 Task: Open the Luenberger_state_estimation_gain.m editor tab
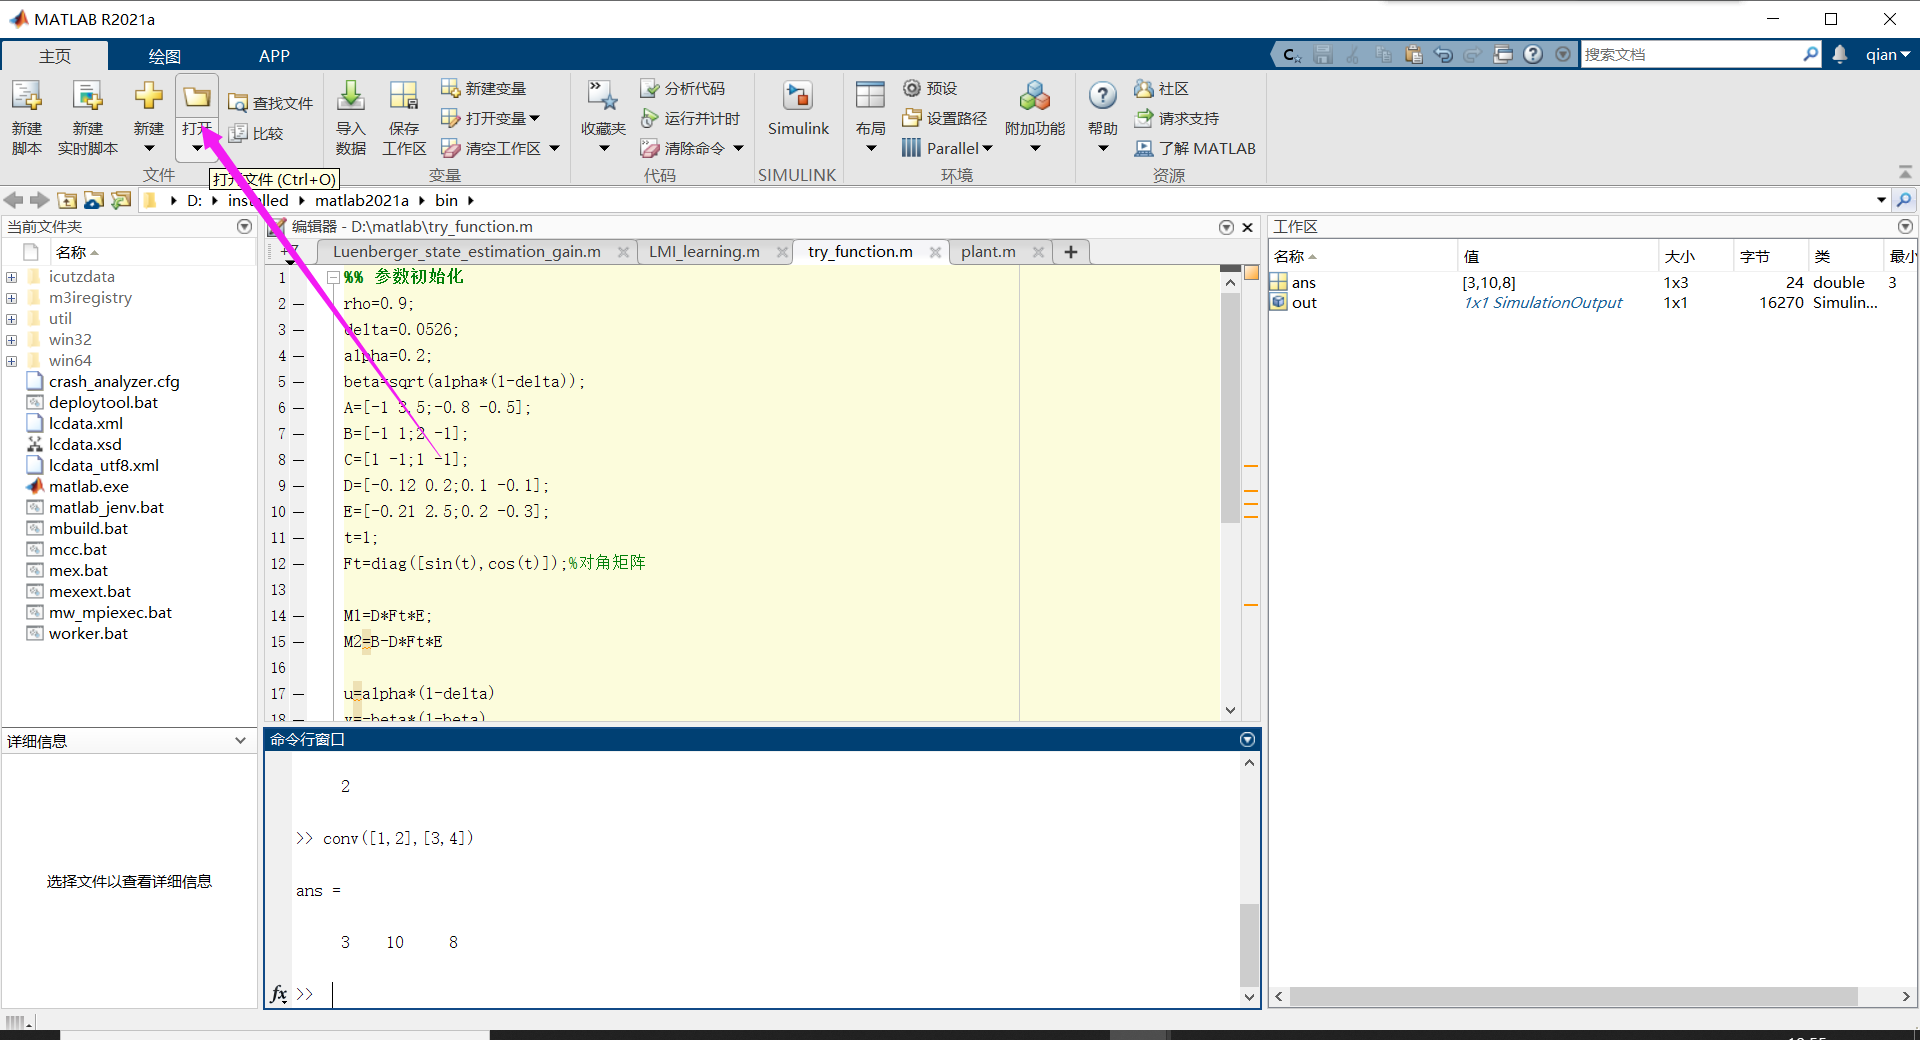(467, 252)
